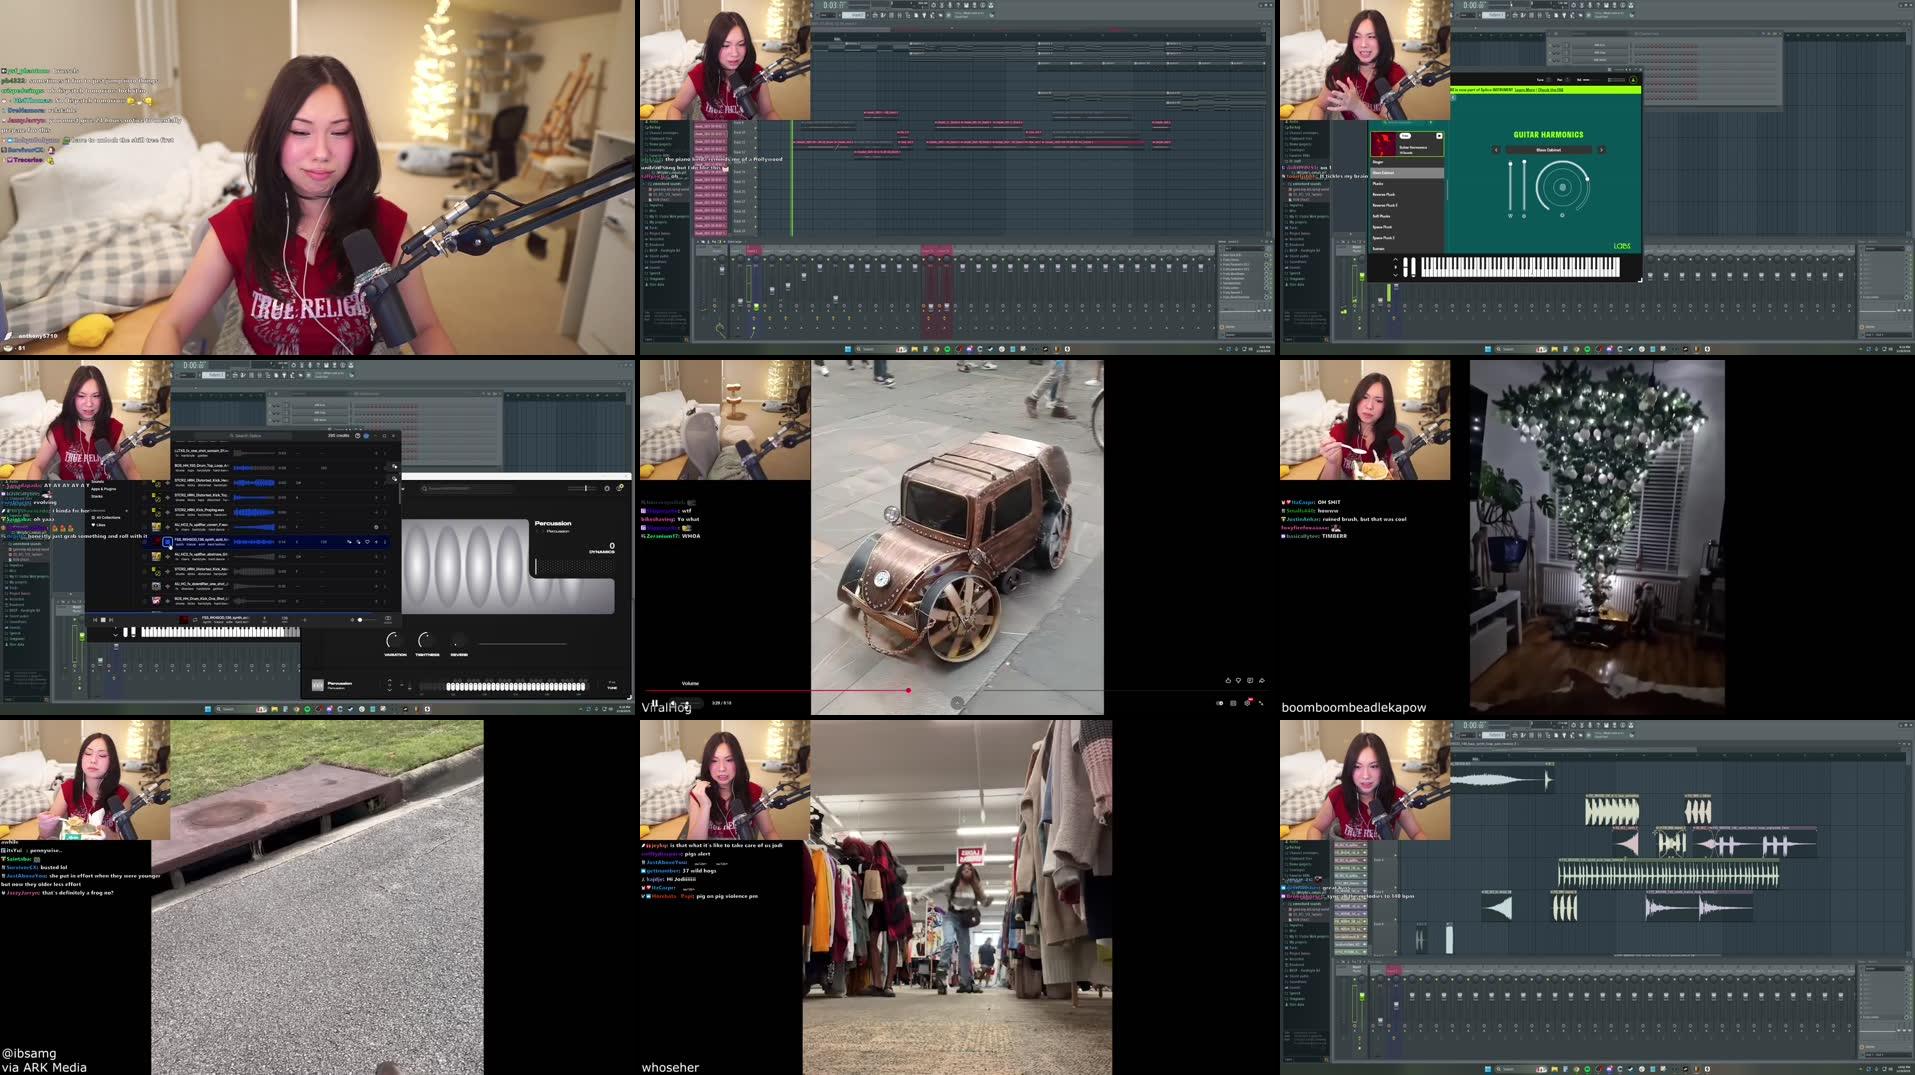
Task: Like the highlighted sample with the heart icon
Action: [x=368, y=542]
